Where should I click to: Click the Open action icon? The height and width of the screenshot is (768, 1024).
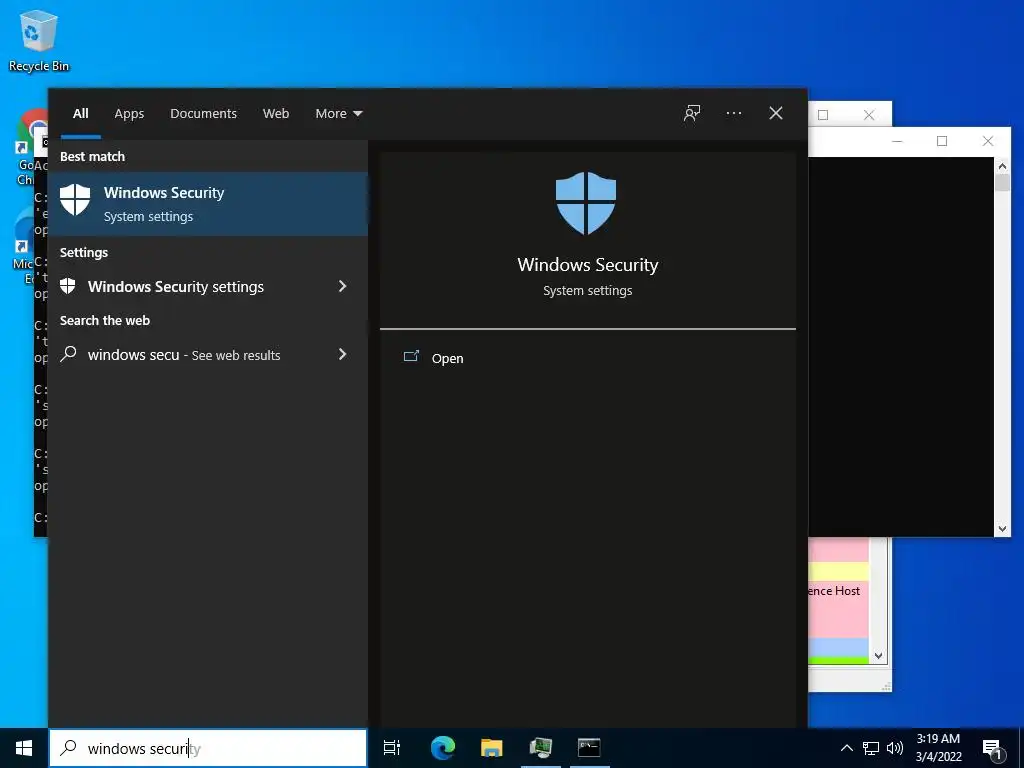pyautogui.click(x=411, y=357)
